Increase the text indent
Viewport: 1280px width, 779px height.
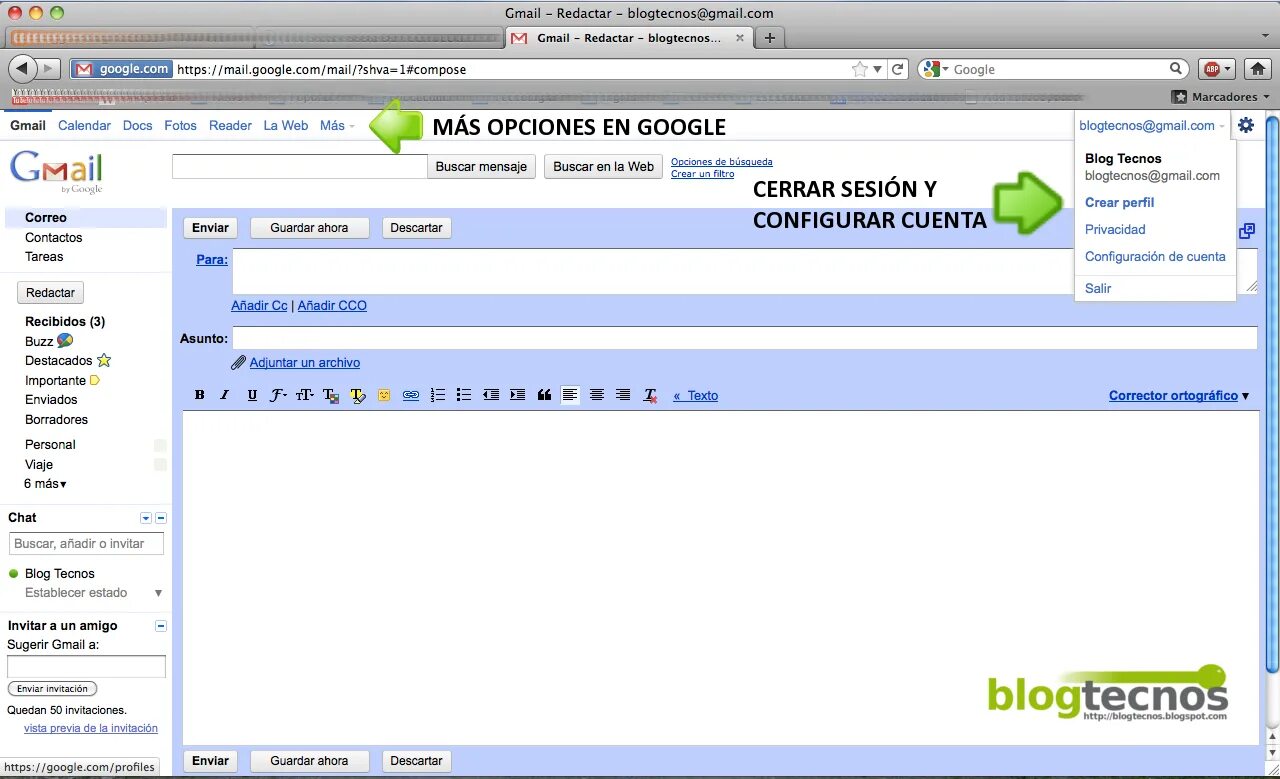(x=517, y=395)
